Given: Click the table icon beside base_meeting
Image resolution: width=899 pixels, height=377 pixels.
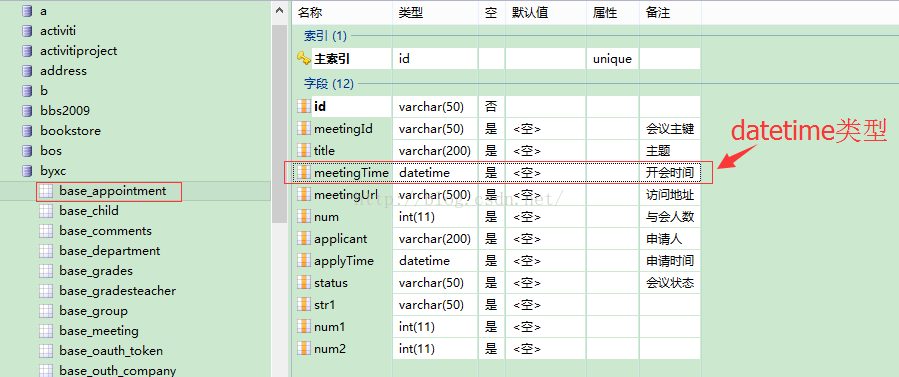Looking at the screenshot, I should (46, 331).
